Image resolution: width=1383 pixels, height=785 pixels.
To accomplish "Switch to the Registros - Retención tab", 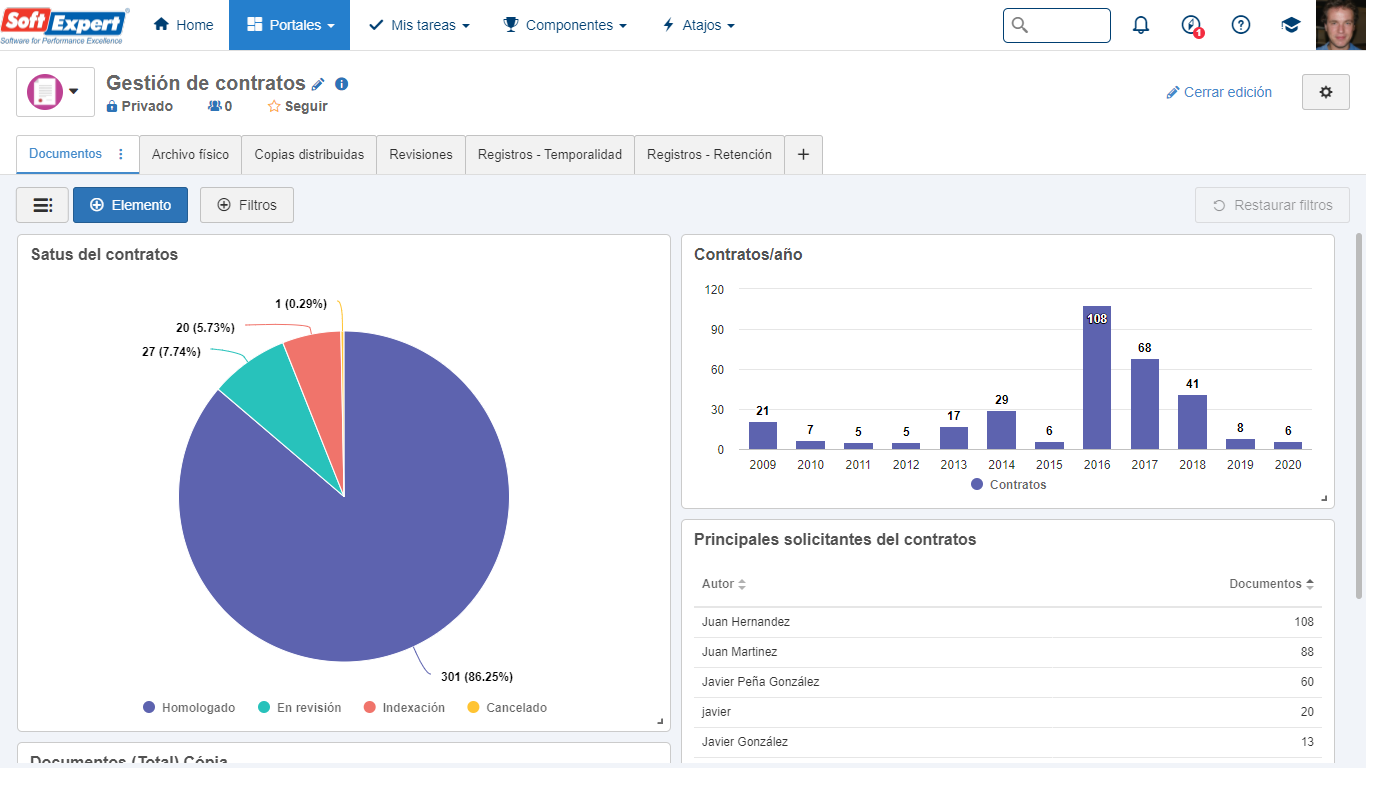I will click(709, 155).
